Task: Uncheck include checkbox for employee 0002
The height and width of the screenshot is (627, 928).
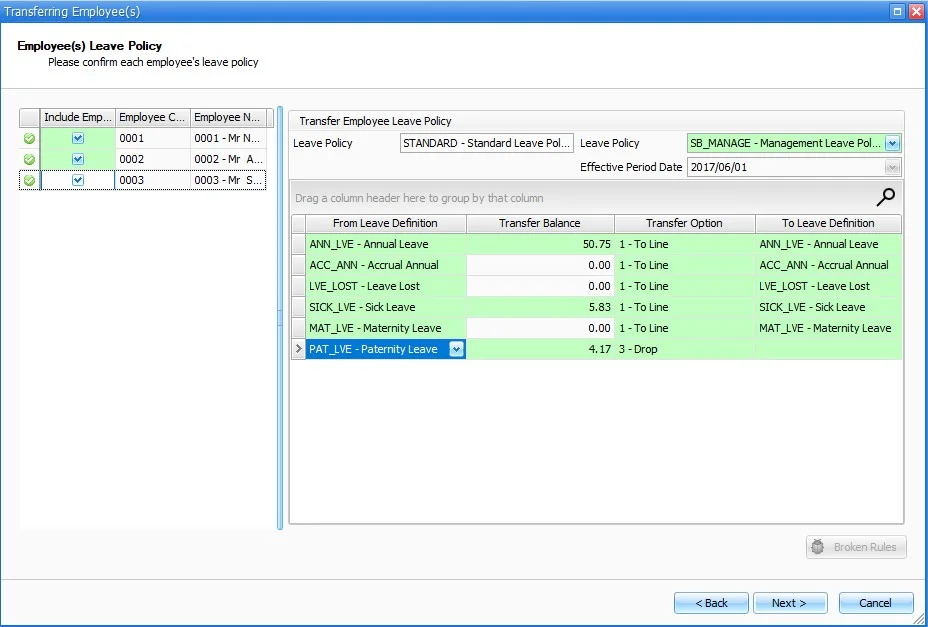Action: tap(78, 159)
